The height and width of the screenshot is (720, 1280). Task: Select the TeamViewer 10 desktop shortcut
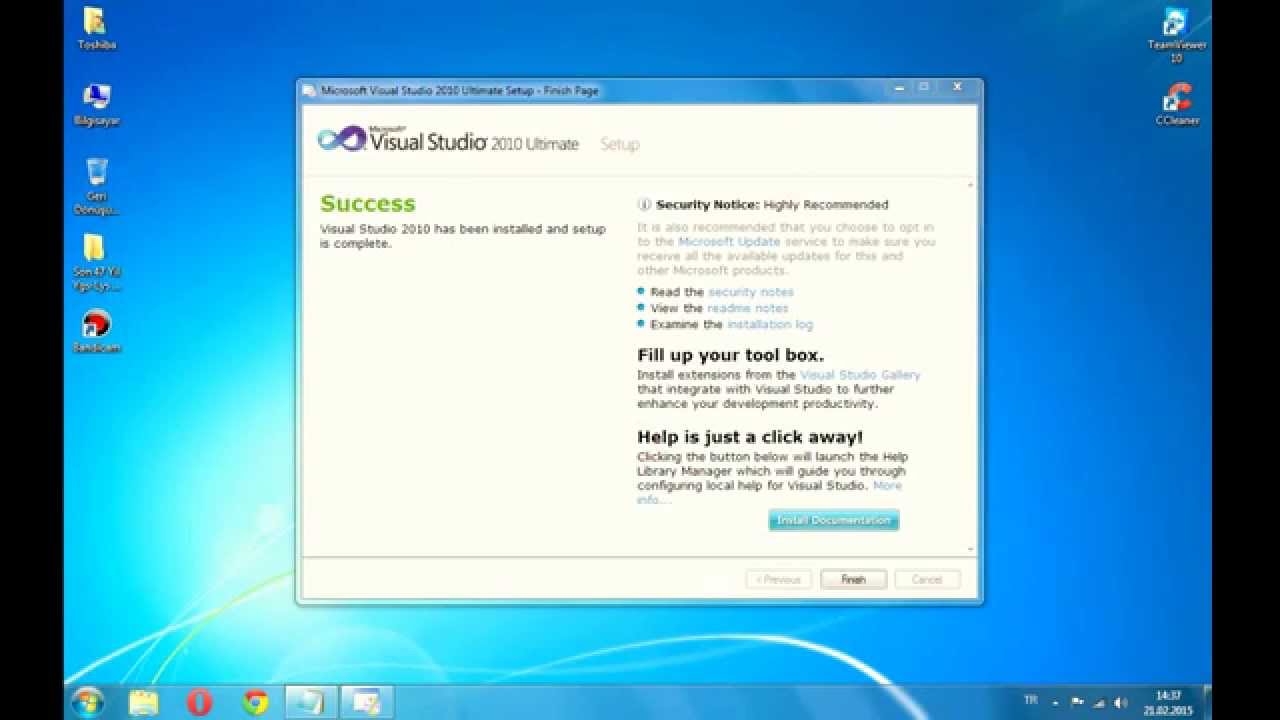click(x=1177, y=35)
